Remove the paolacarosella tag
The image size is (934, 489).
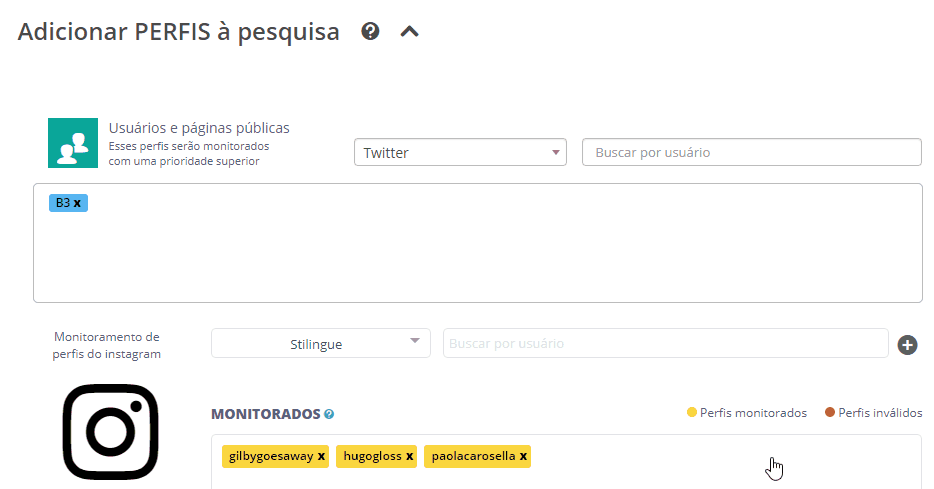pos(523,456)
